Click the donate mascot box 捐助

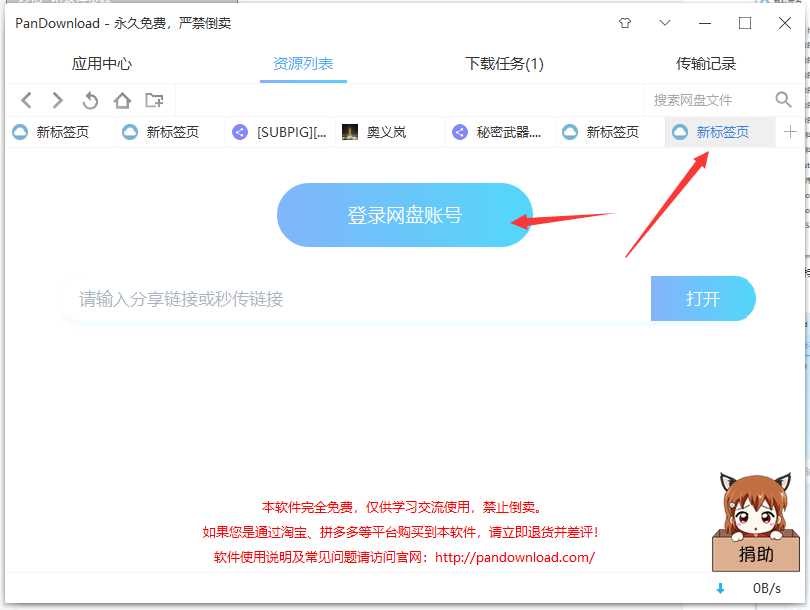click(x=755, y=554)
